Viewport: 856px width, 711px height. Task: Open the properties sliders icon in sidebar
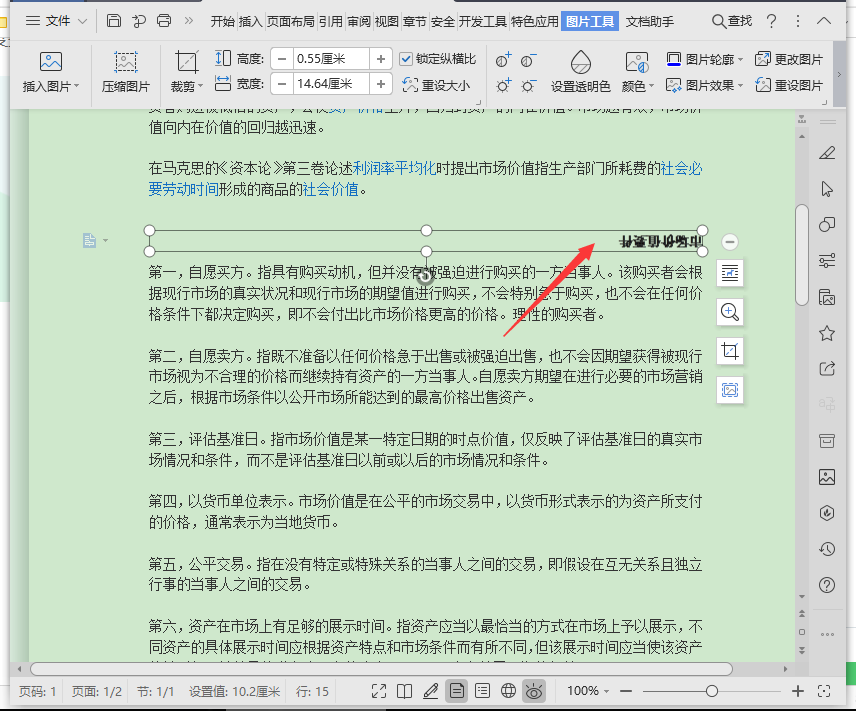coord(827,260)
